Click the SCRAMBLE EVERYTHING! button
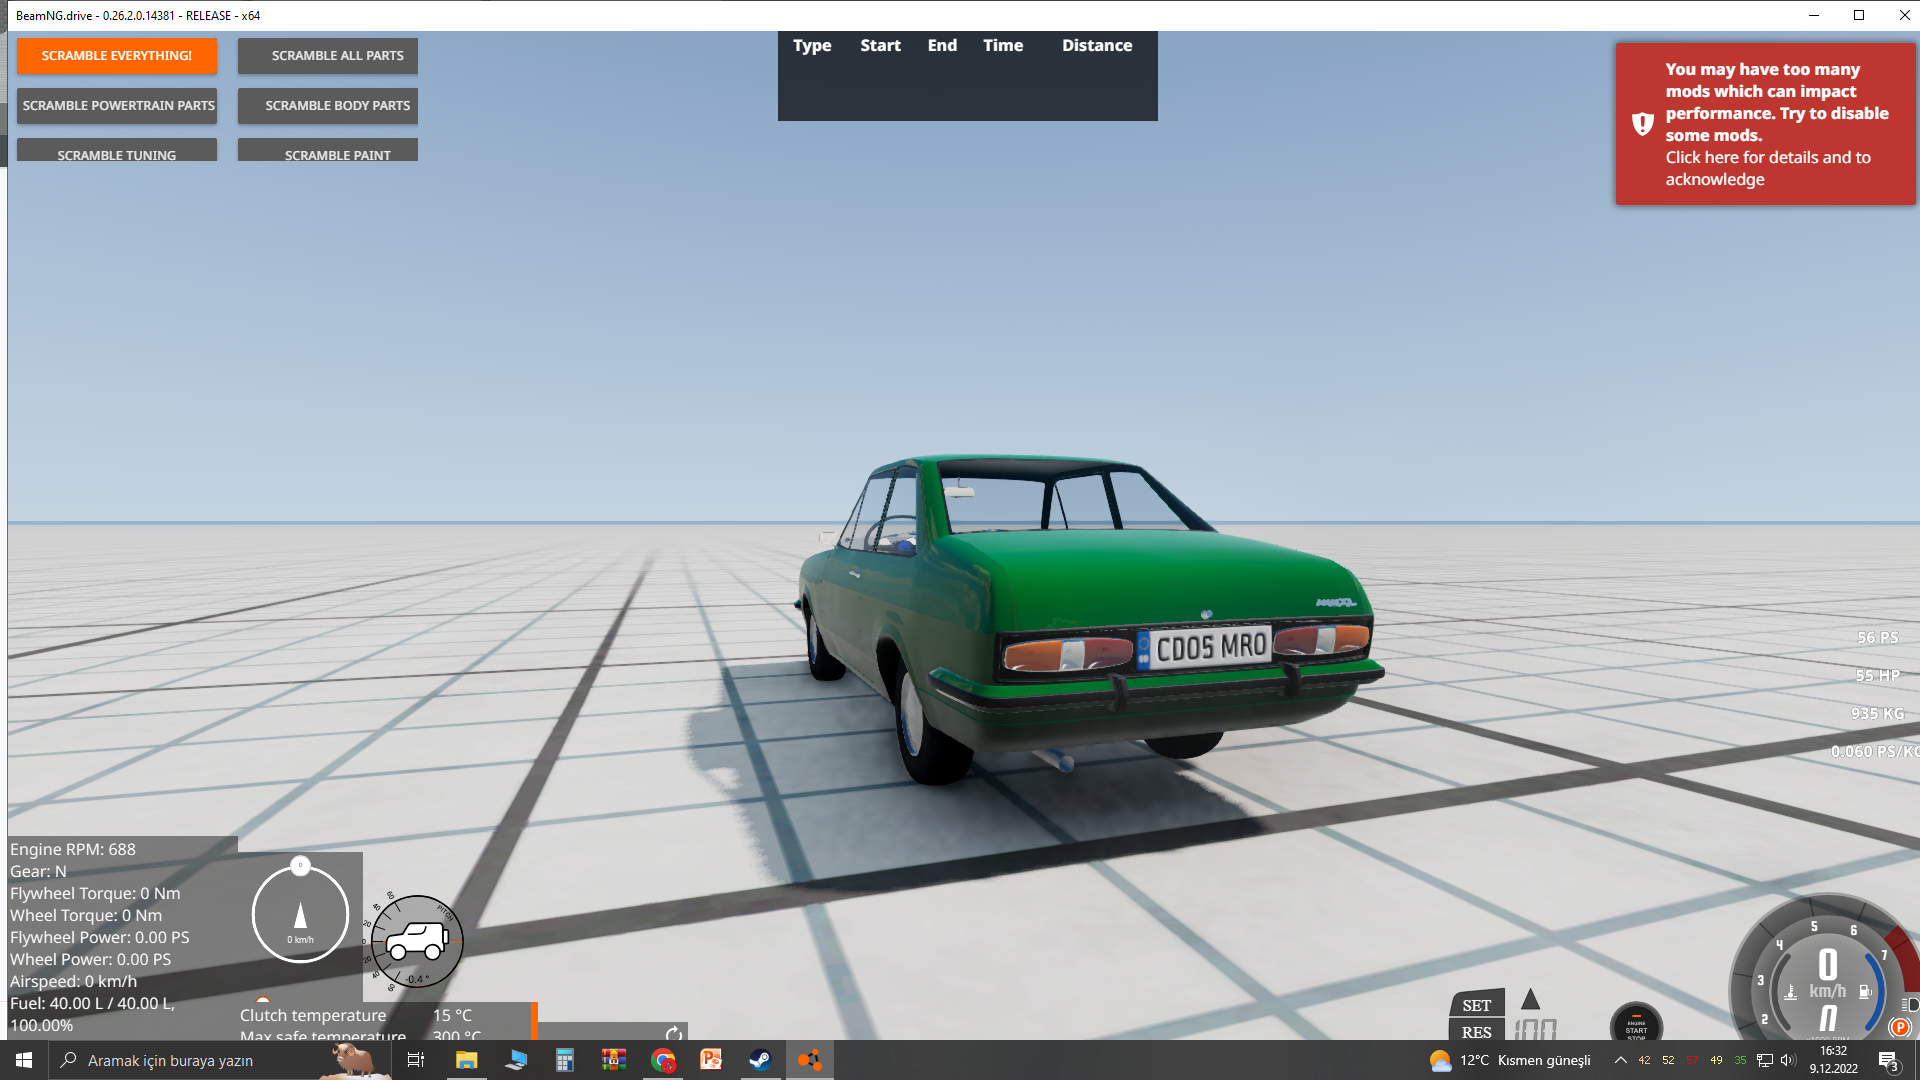The width and height of the screenshot is (1920, 1080). (x=117, y=56)
